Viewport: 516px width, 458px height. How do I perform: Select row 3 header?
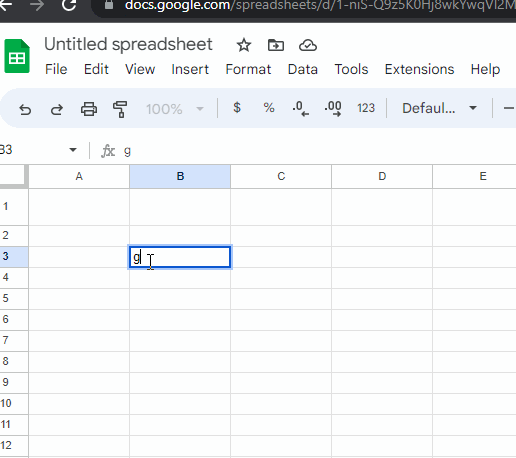point(14,257)
